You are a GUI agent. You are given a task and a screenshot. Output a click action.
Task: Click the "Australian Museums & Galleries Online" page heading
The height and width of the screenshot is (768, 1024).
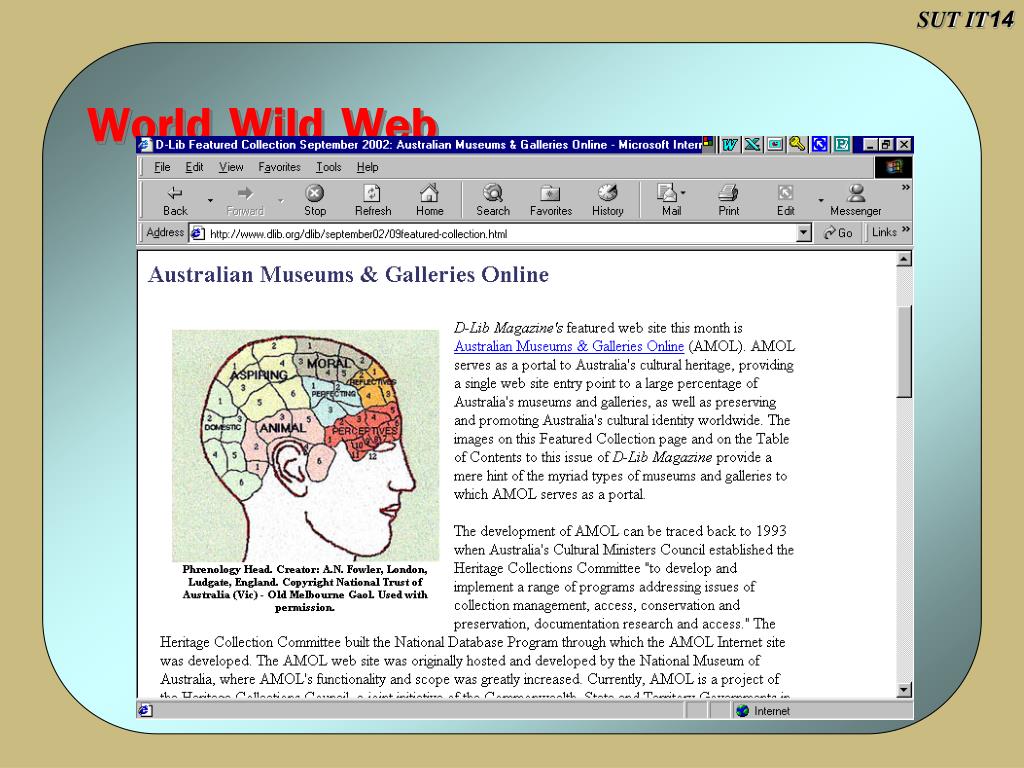click(349, 274)
